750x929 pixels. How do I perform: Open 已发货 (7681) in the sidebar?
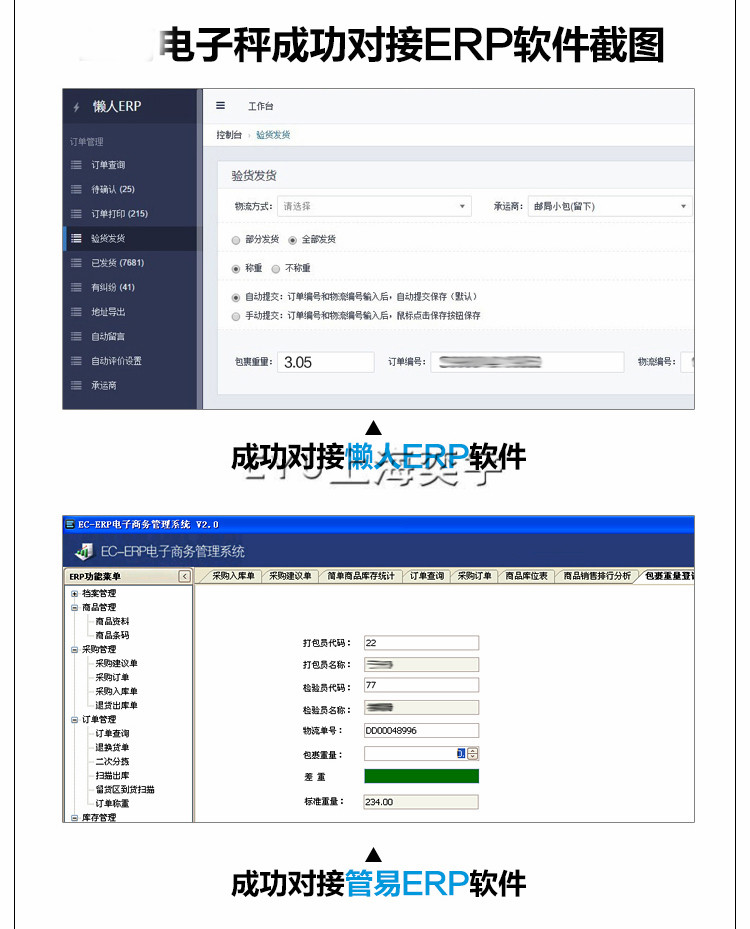pyautogui.click(x=117, y=262)
